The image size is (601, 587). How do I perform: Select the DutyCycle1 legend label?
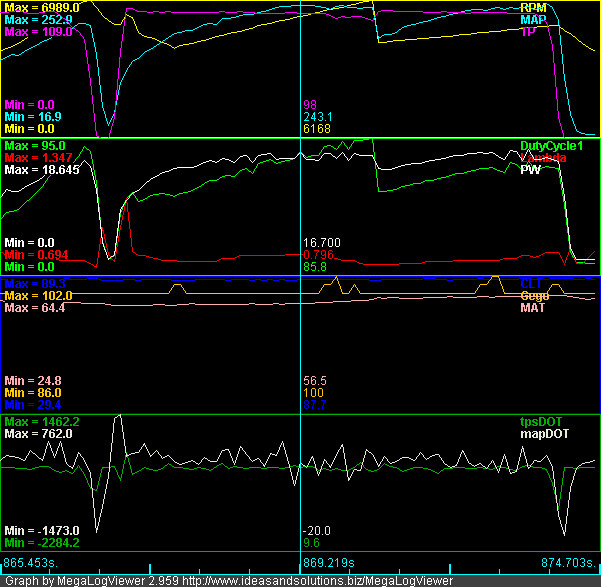[549, 146]
